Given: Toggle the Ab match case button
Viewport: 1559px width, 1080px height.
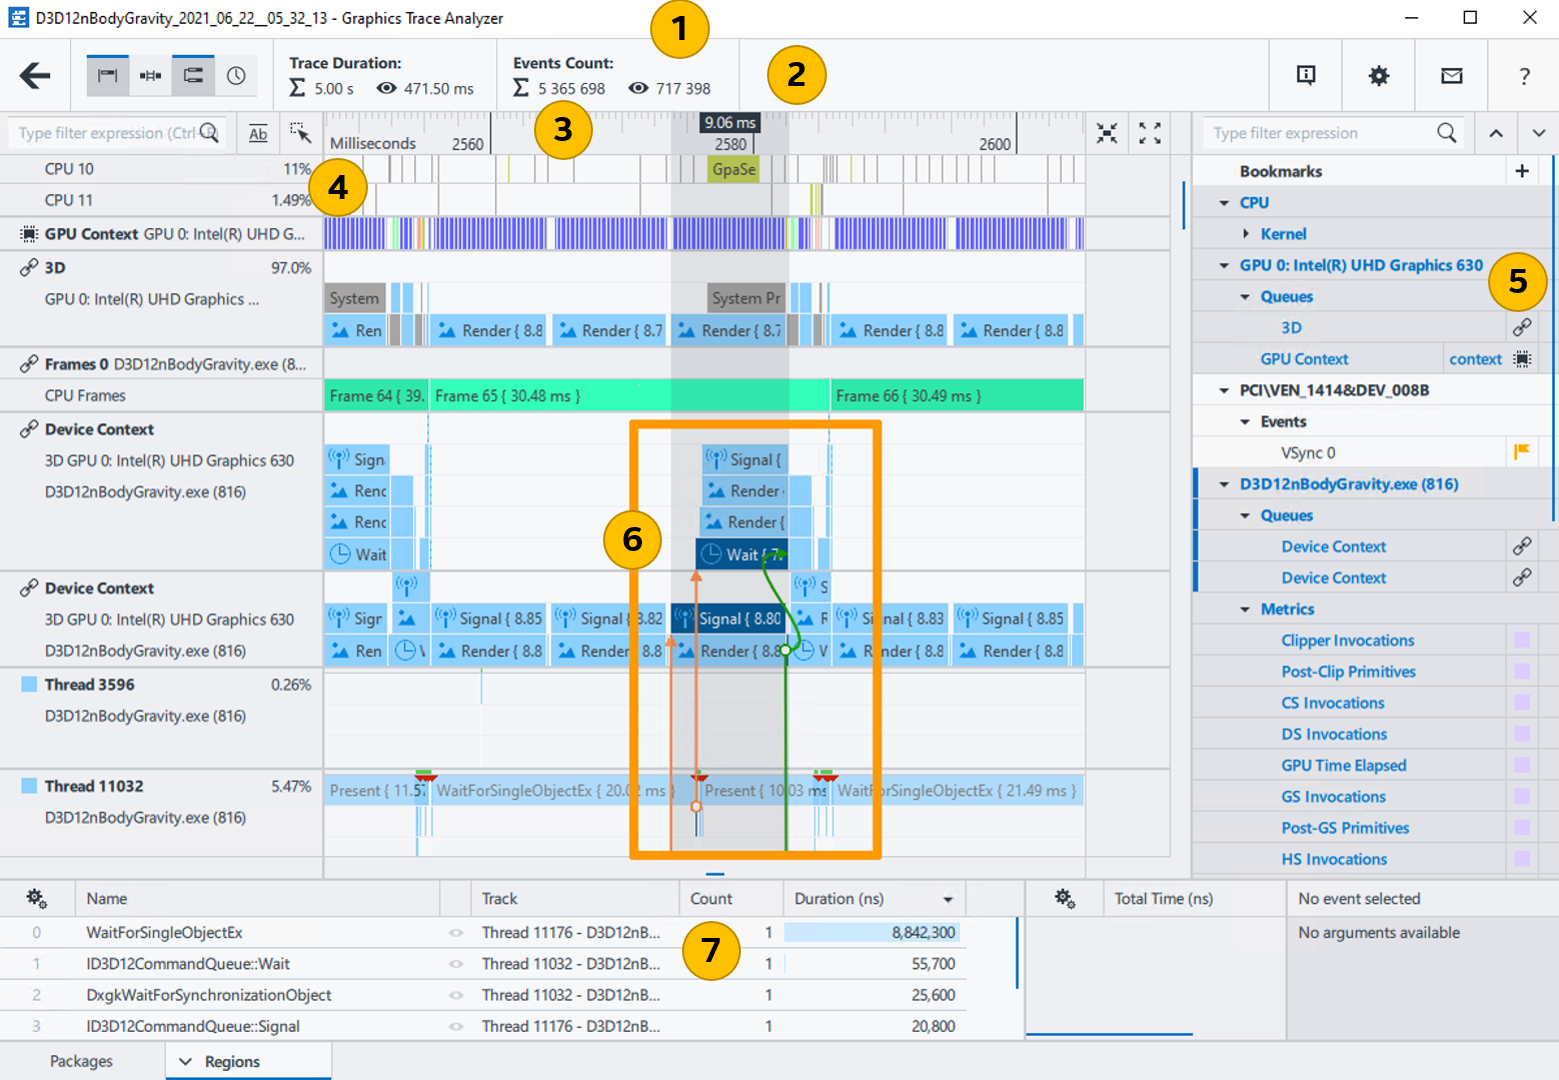Looking at the screenshot, I should coord(258,133).
